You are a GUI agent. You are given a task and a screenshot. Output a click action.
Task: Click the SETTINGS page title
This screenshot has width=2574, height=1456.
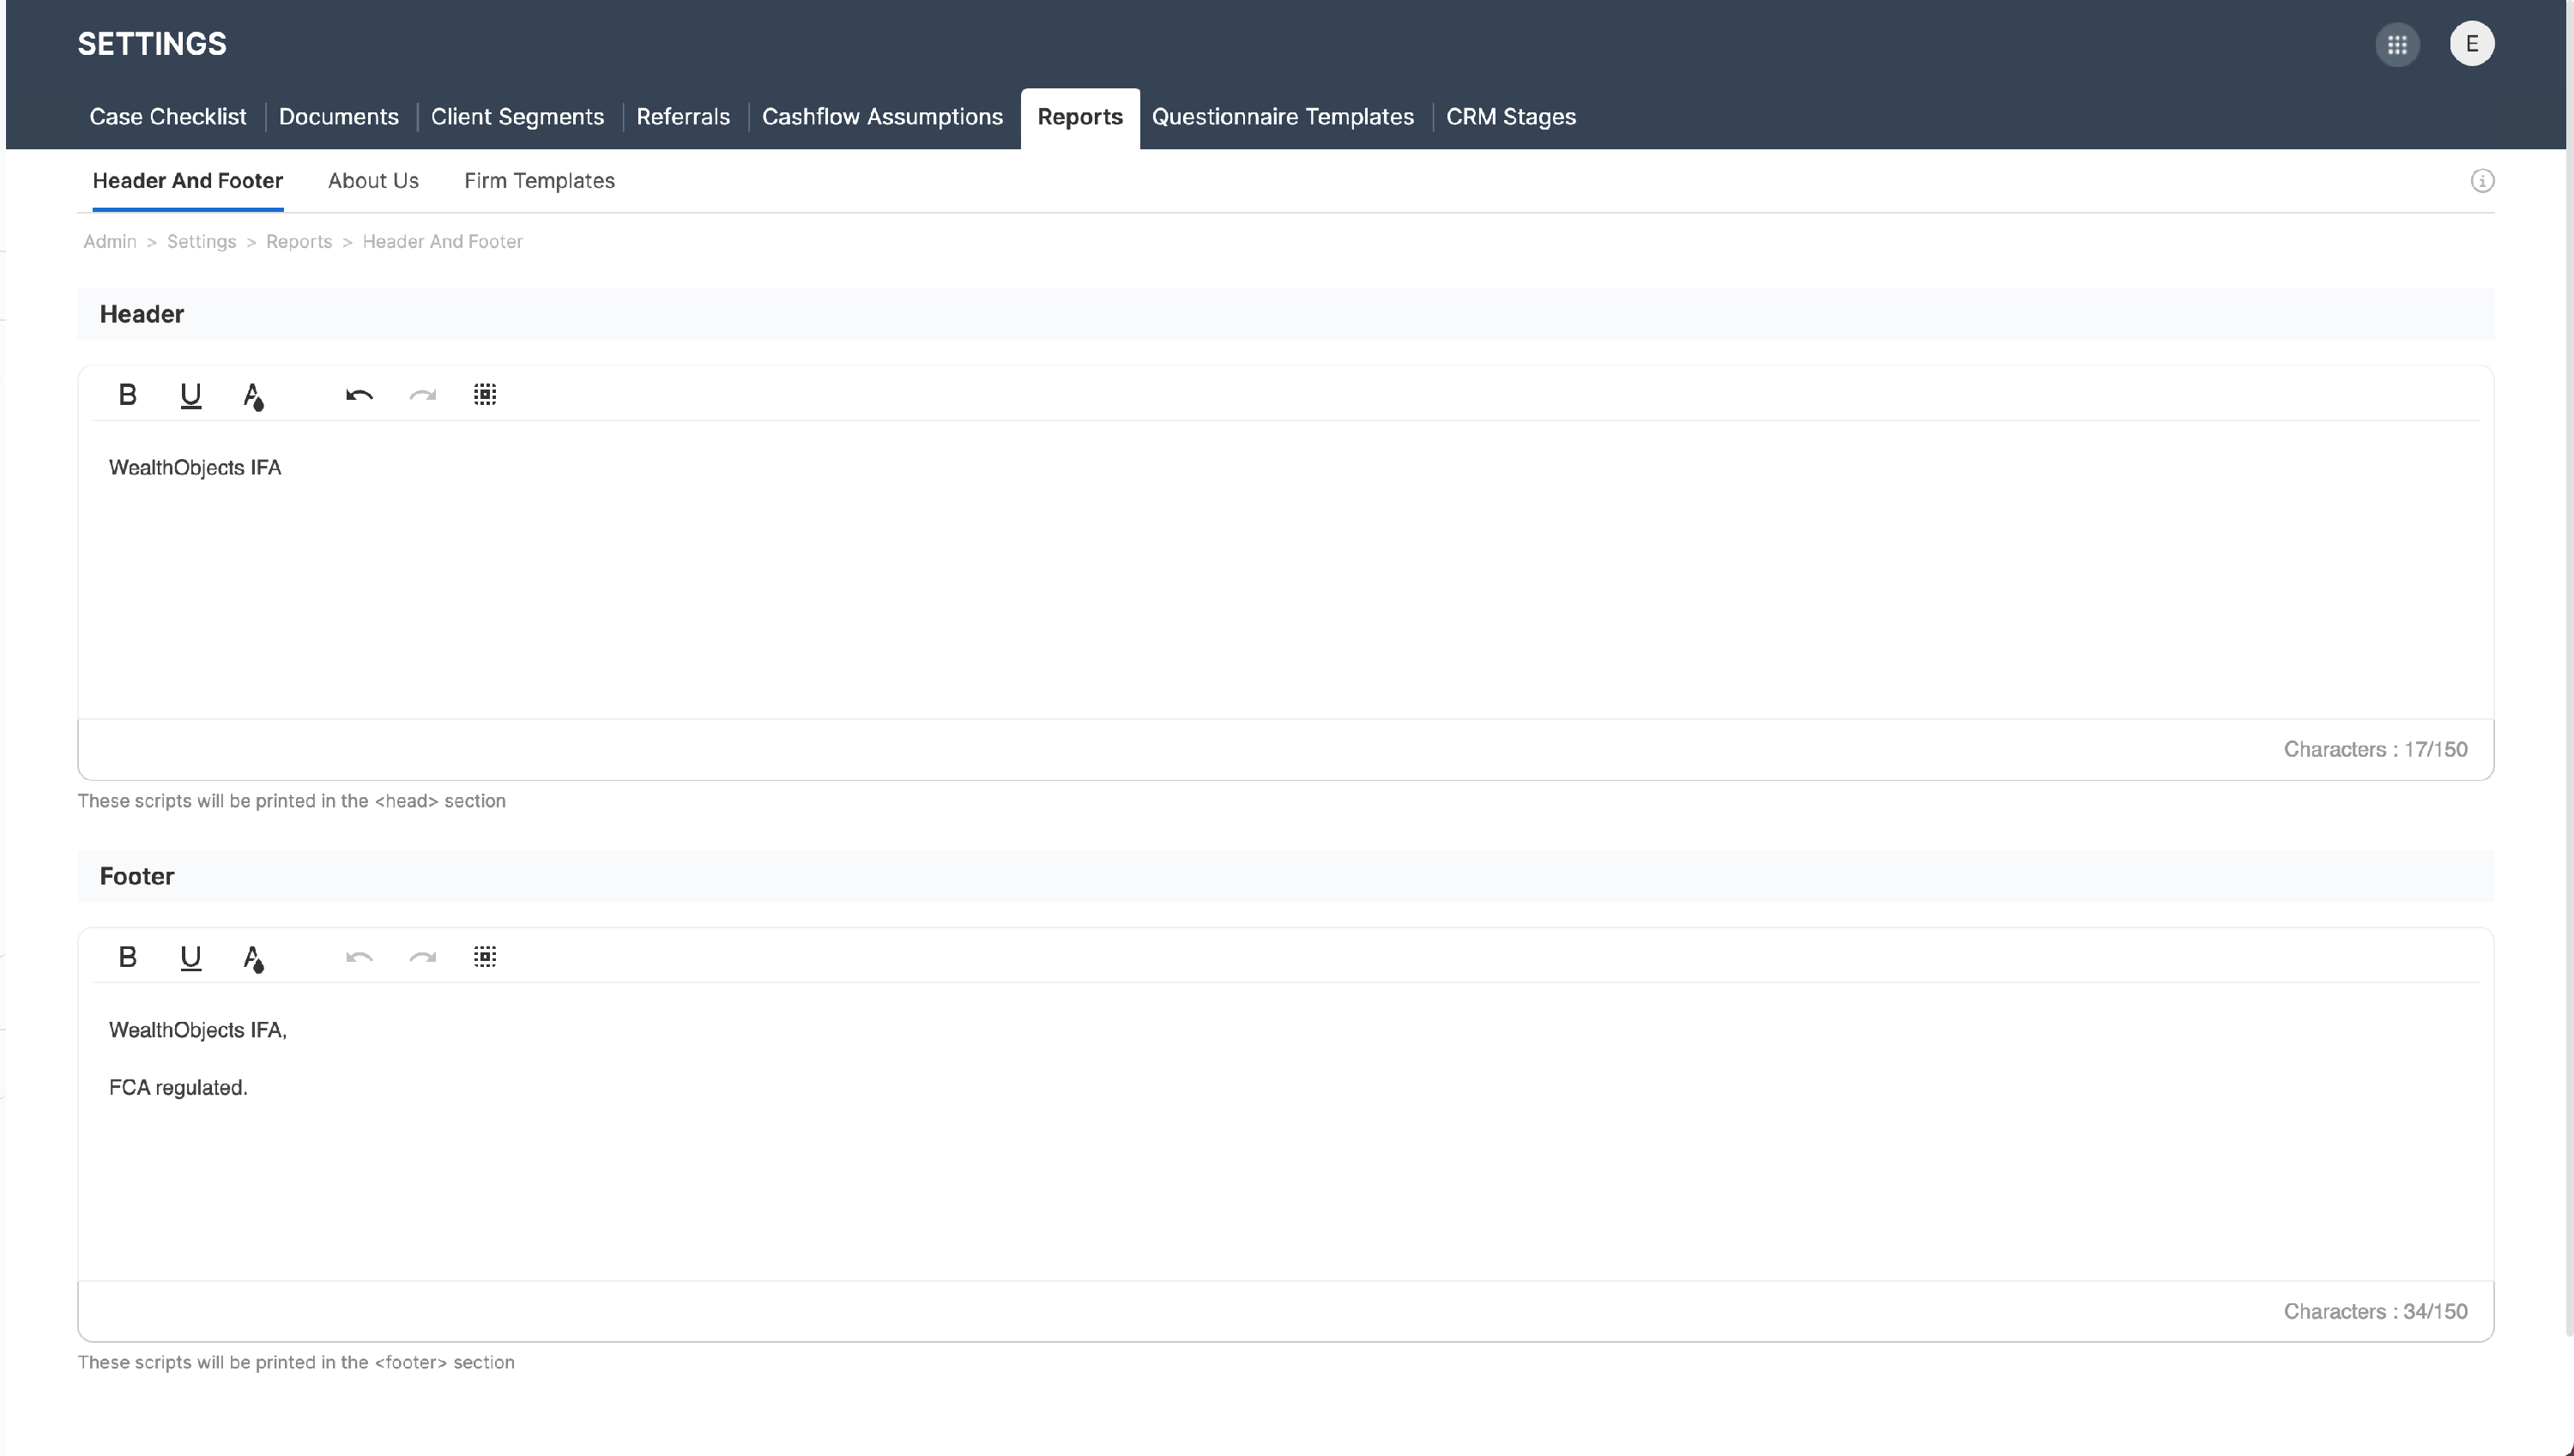152,44
